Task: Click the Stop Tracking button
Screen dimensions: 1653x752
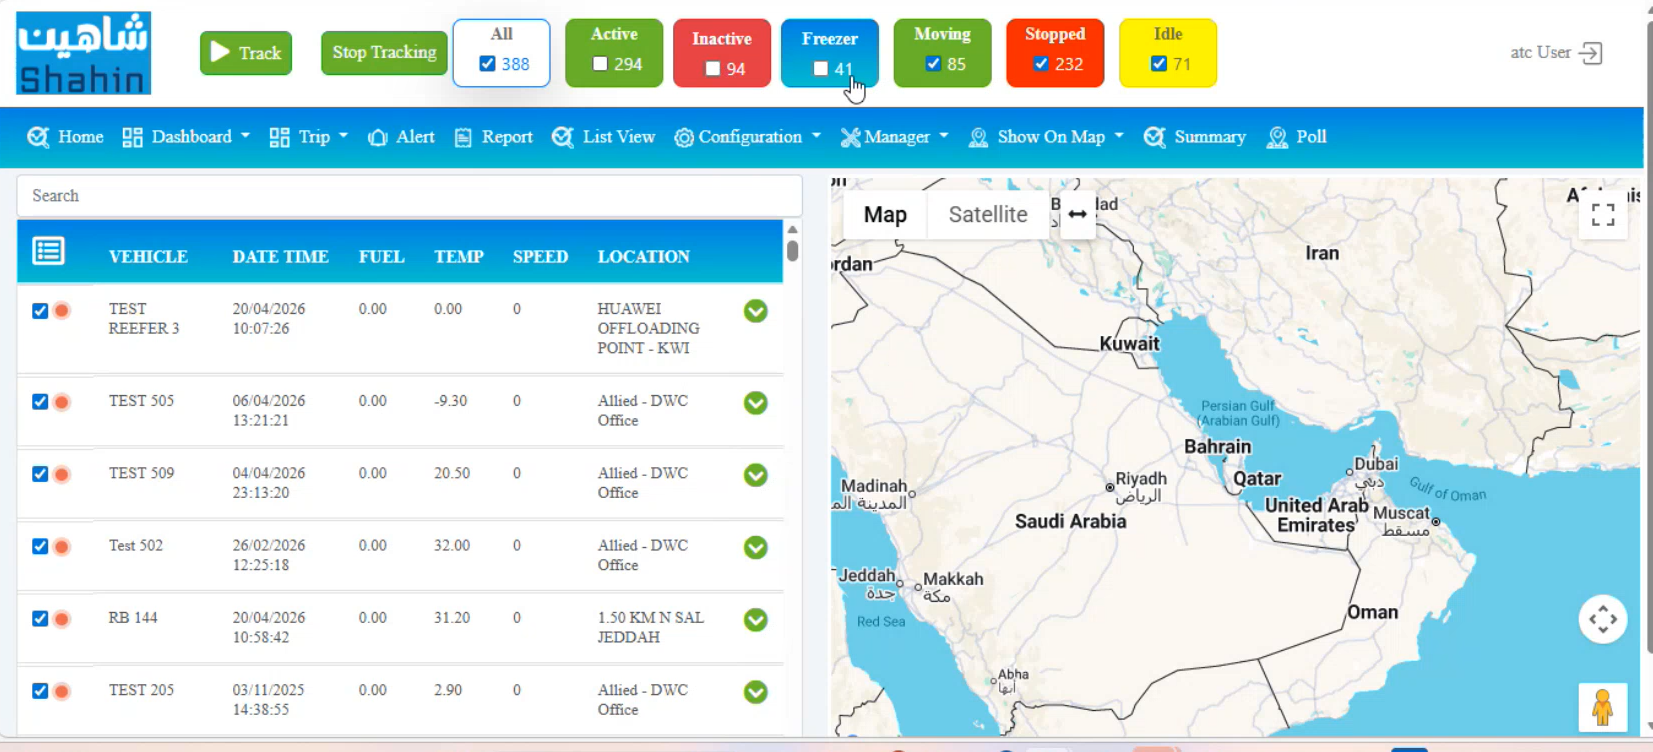Action: pyautogui.click(x=384, y=53)
